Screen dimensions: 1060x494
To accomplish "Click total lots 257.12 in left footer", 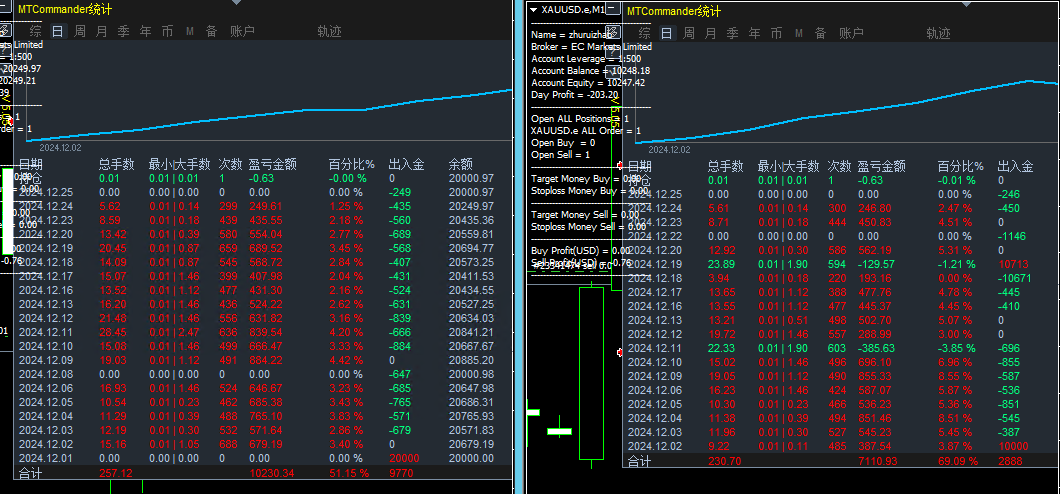I will click(116, 473).
